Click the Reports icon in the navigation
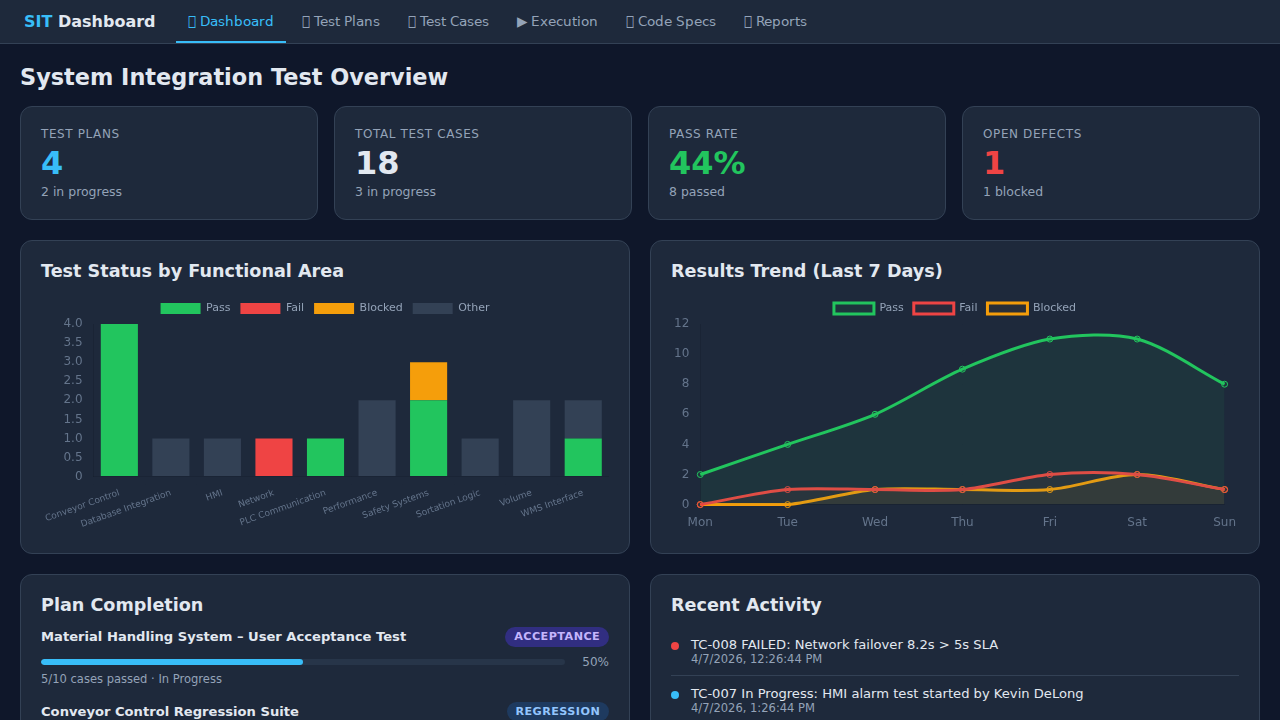Screen dimensions: 1280x720 pyautogui.click(x=749, y=21)
